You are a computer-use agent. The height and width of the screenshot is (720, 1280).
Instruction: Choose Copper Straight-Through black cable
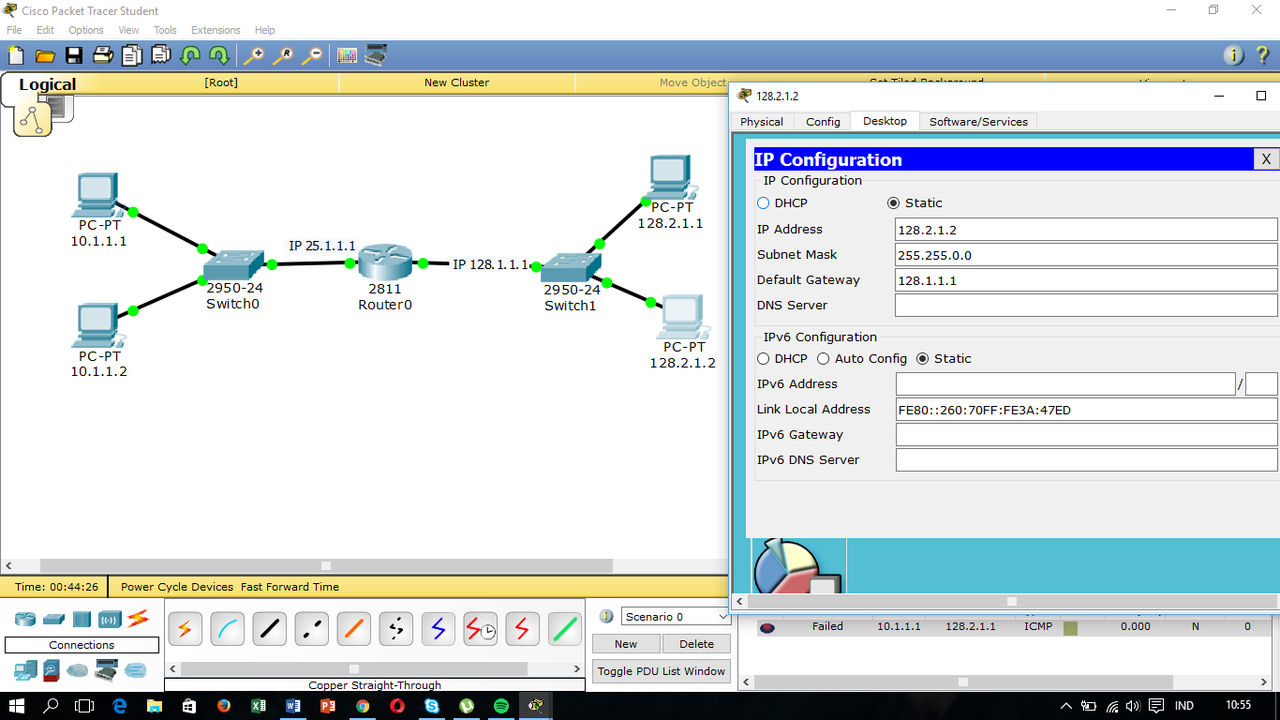[269, 629]
